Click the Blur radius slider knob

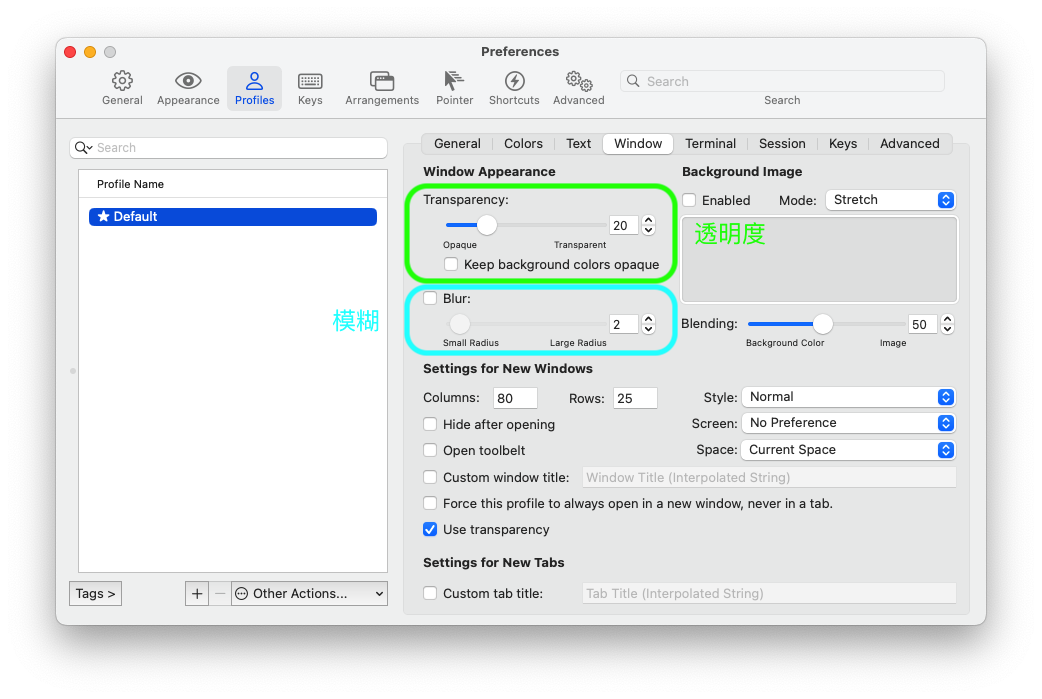(x=459, y=324)
